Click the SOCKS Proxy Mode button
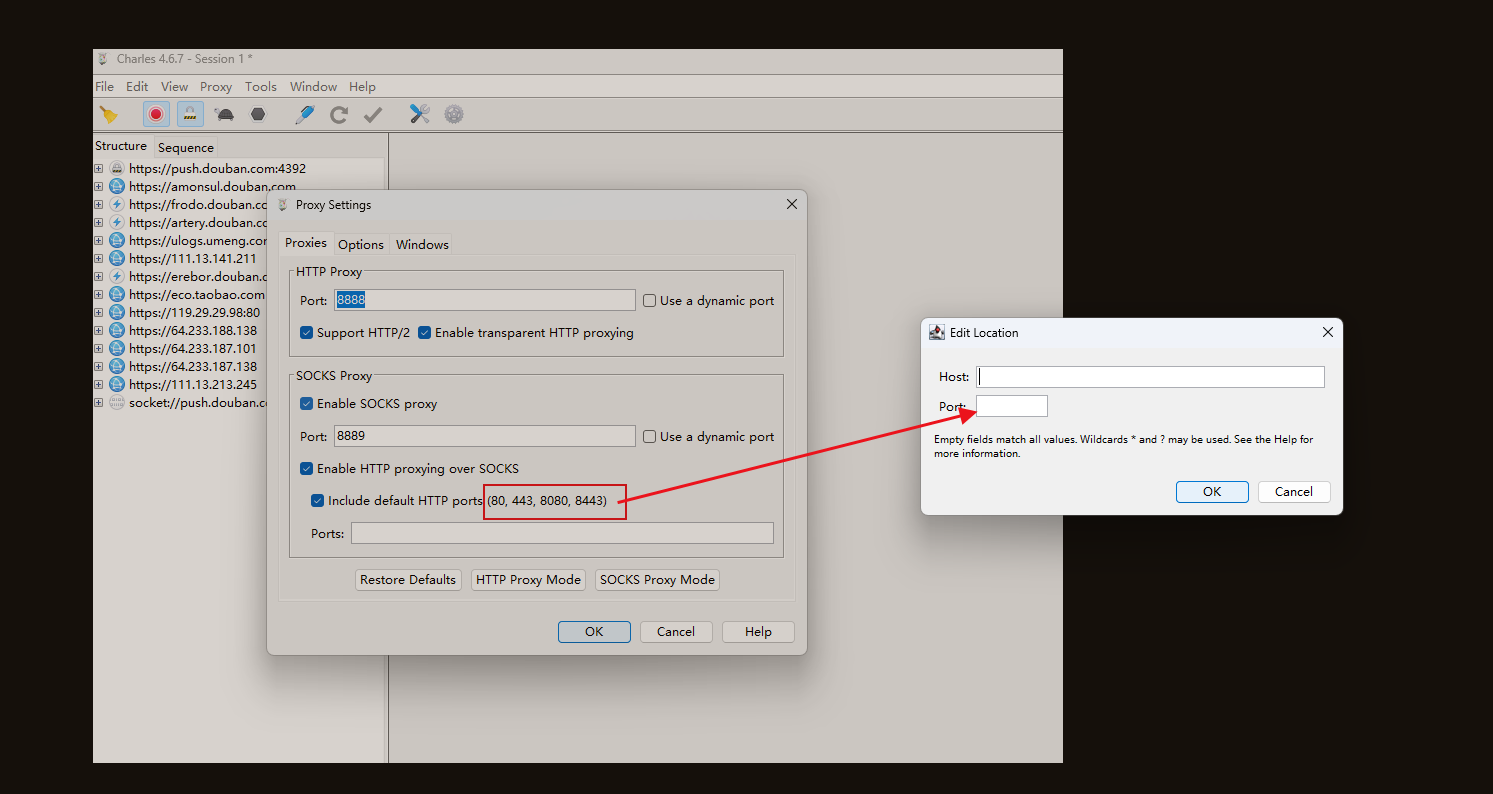 click(x=657, y=580)
